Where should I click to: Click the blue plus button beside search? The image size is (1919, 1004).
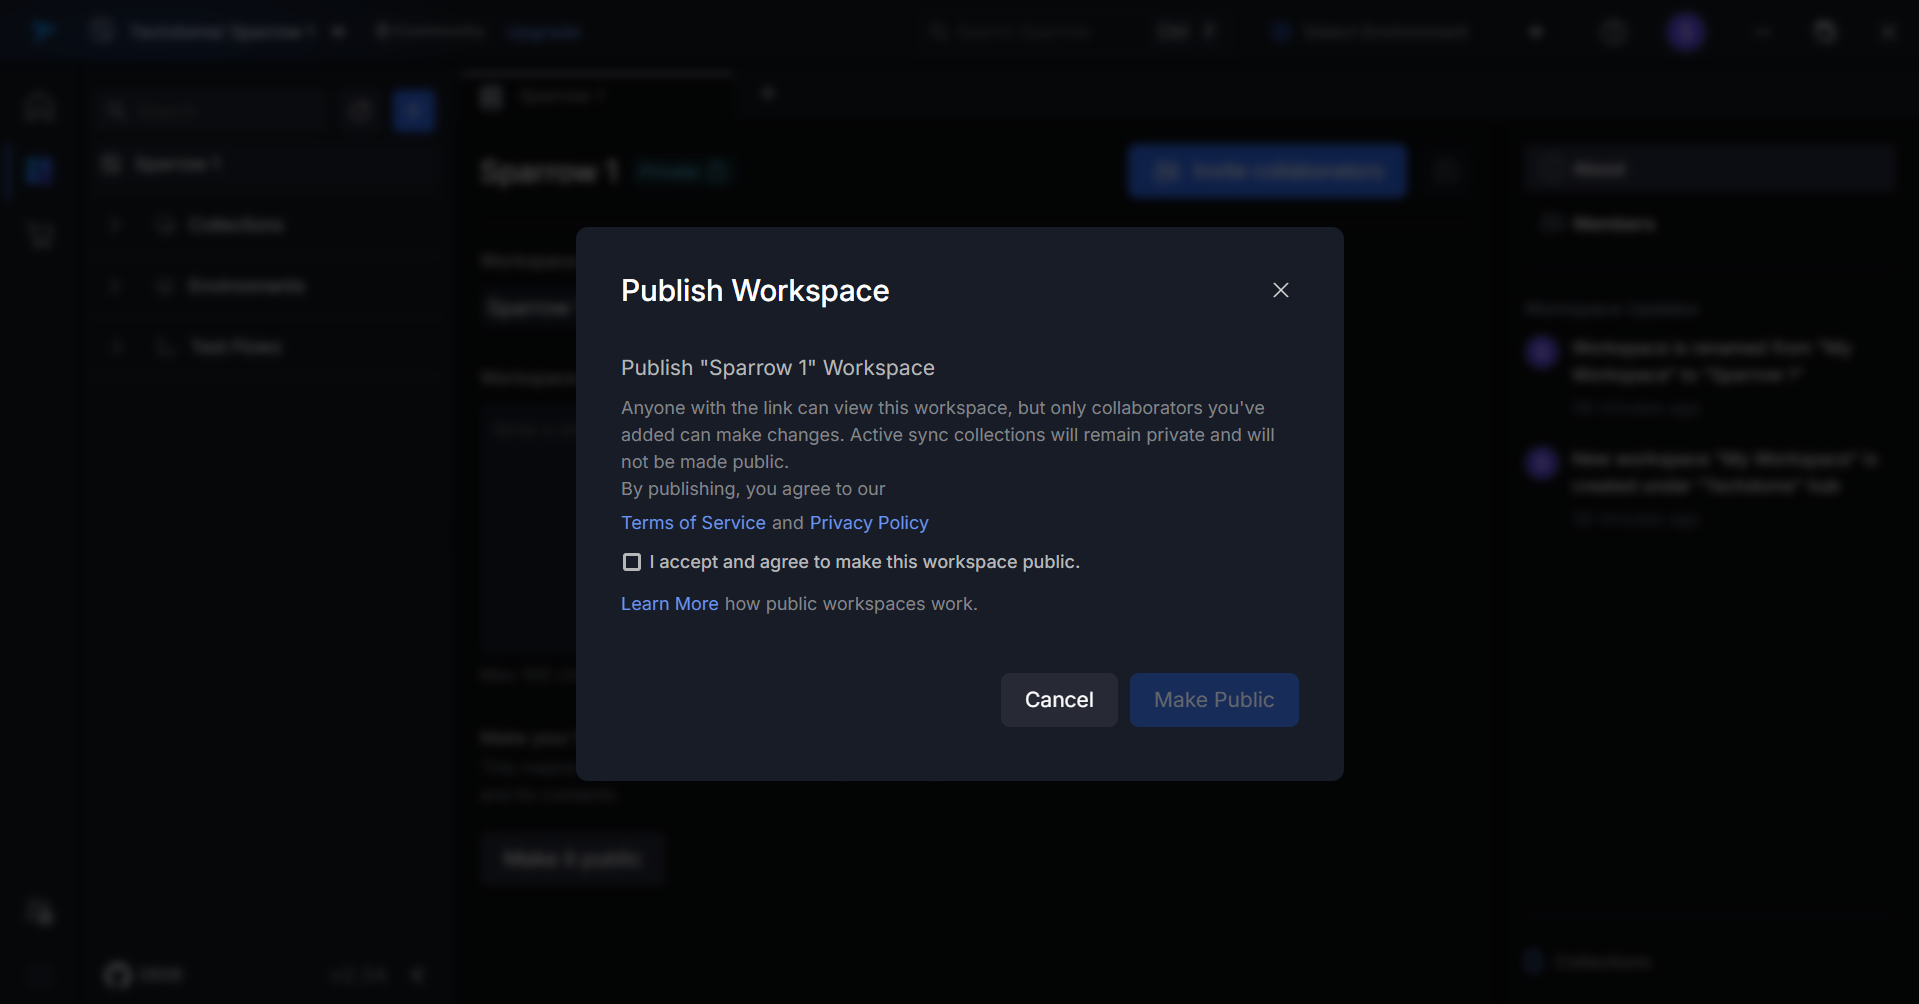point(413,111)
